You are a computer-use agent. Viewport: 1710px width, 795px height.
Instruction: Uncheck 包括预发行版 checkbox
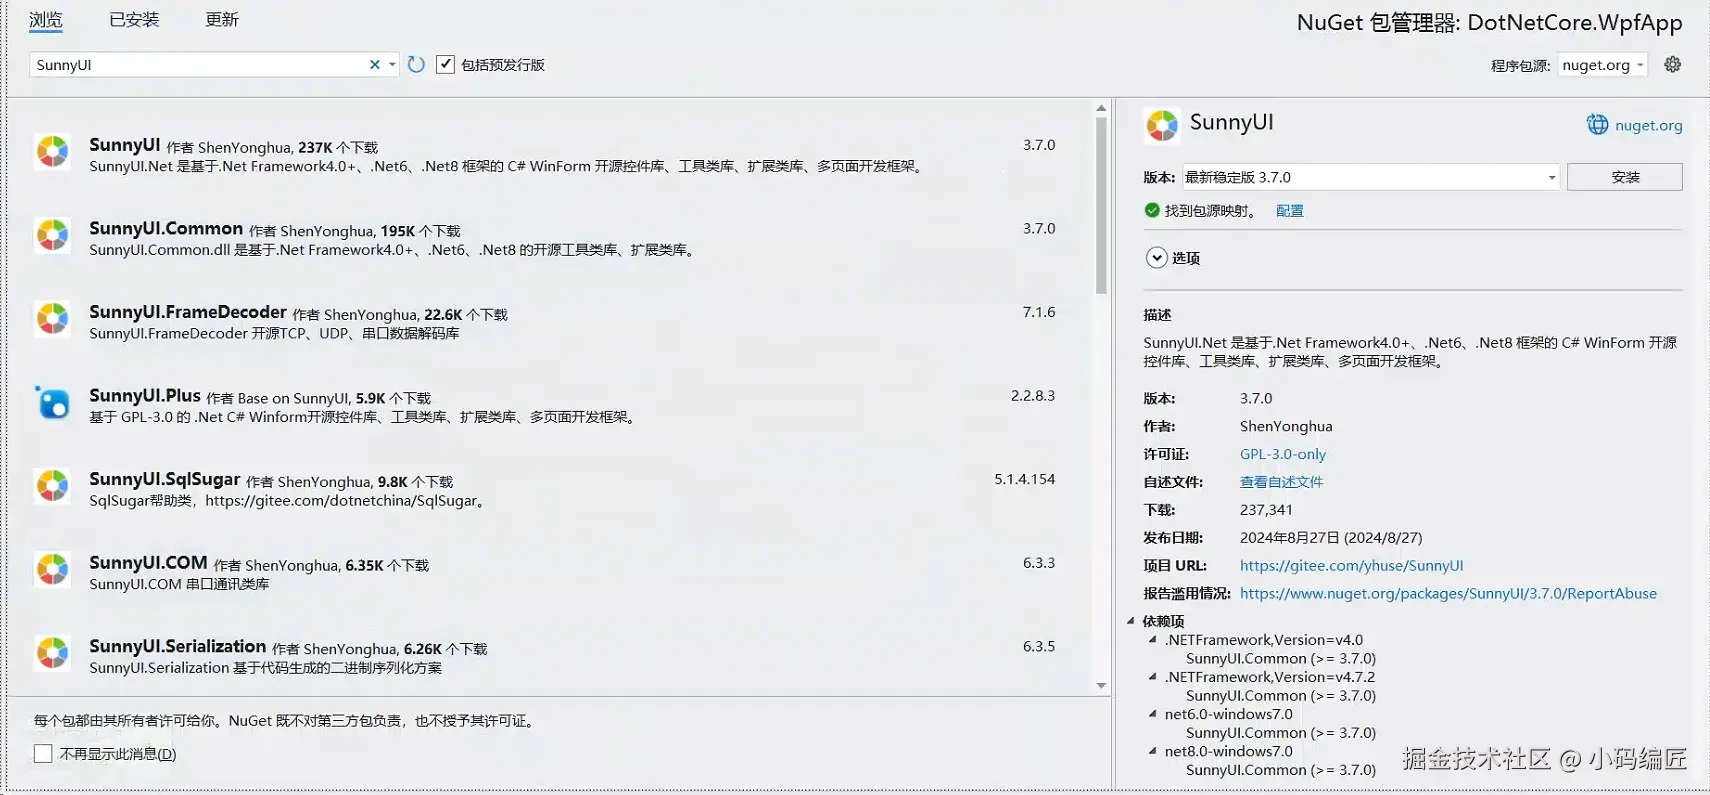[445, 64]
